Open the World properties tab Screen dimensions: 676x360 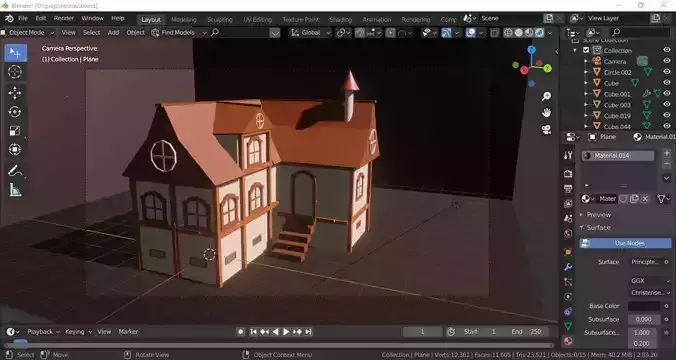[568, 234]
